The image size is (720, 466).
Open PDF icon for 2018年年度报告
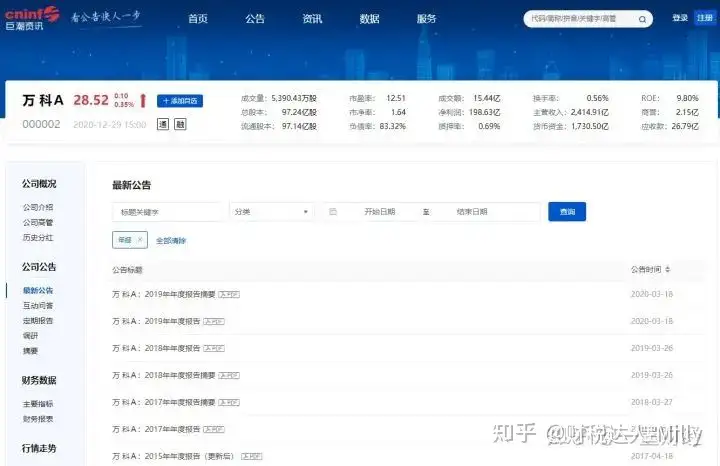214,348
